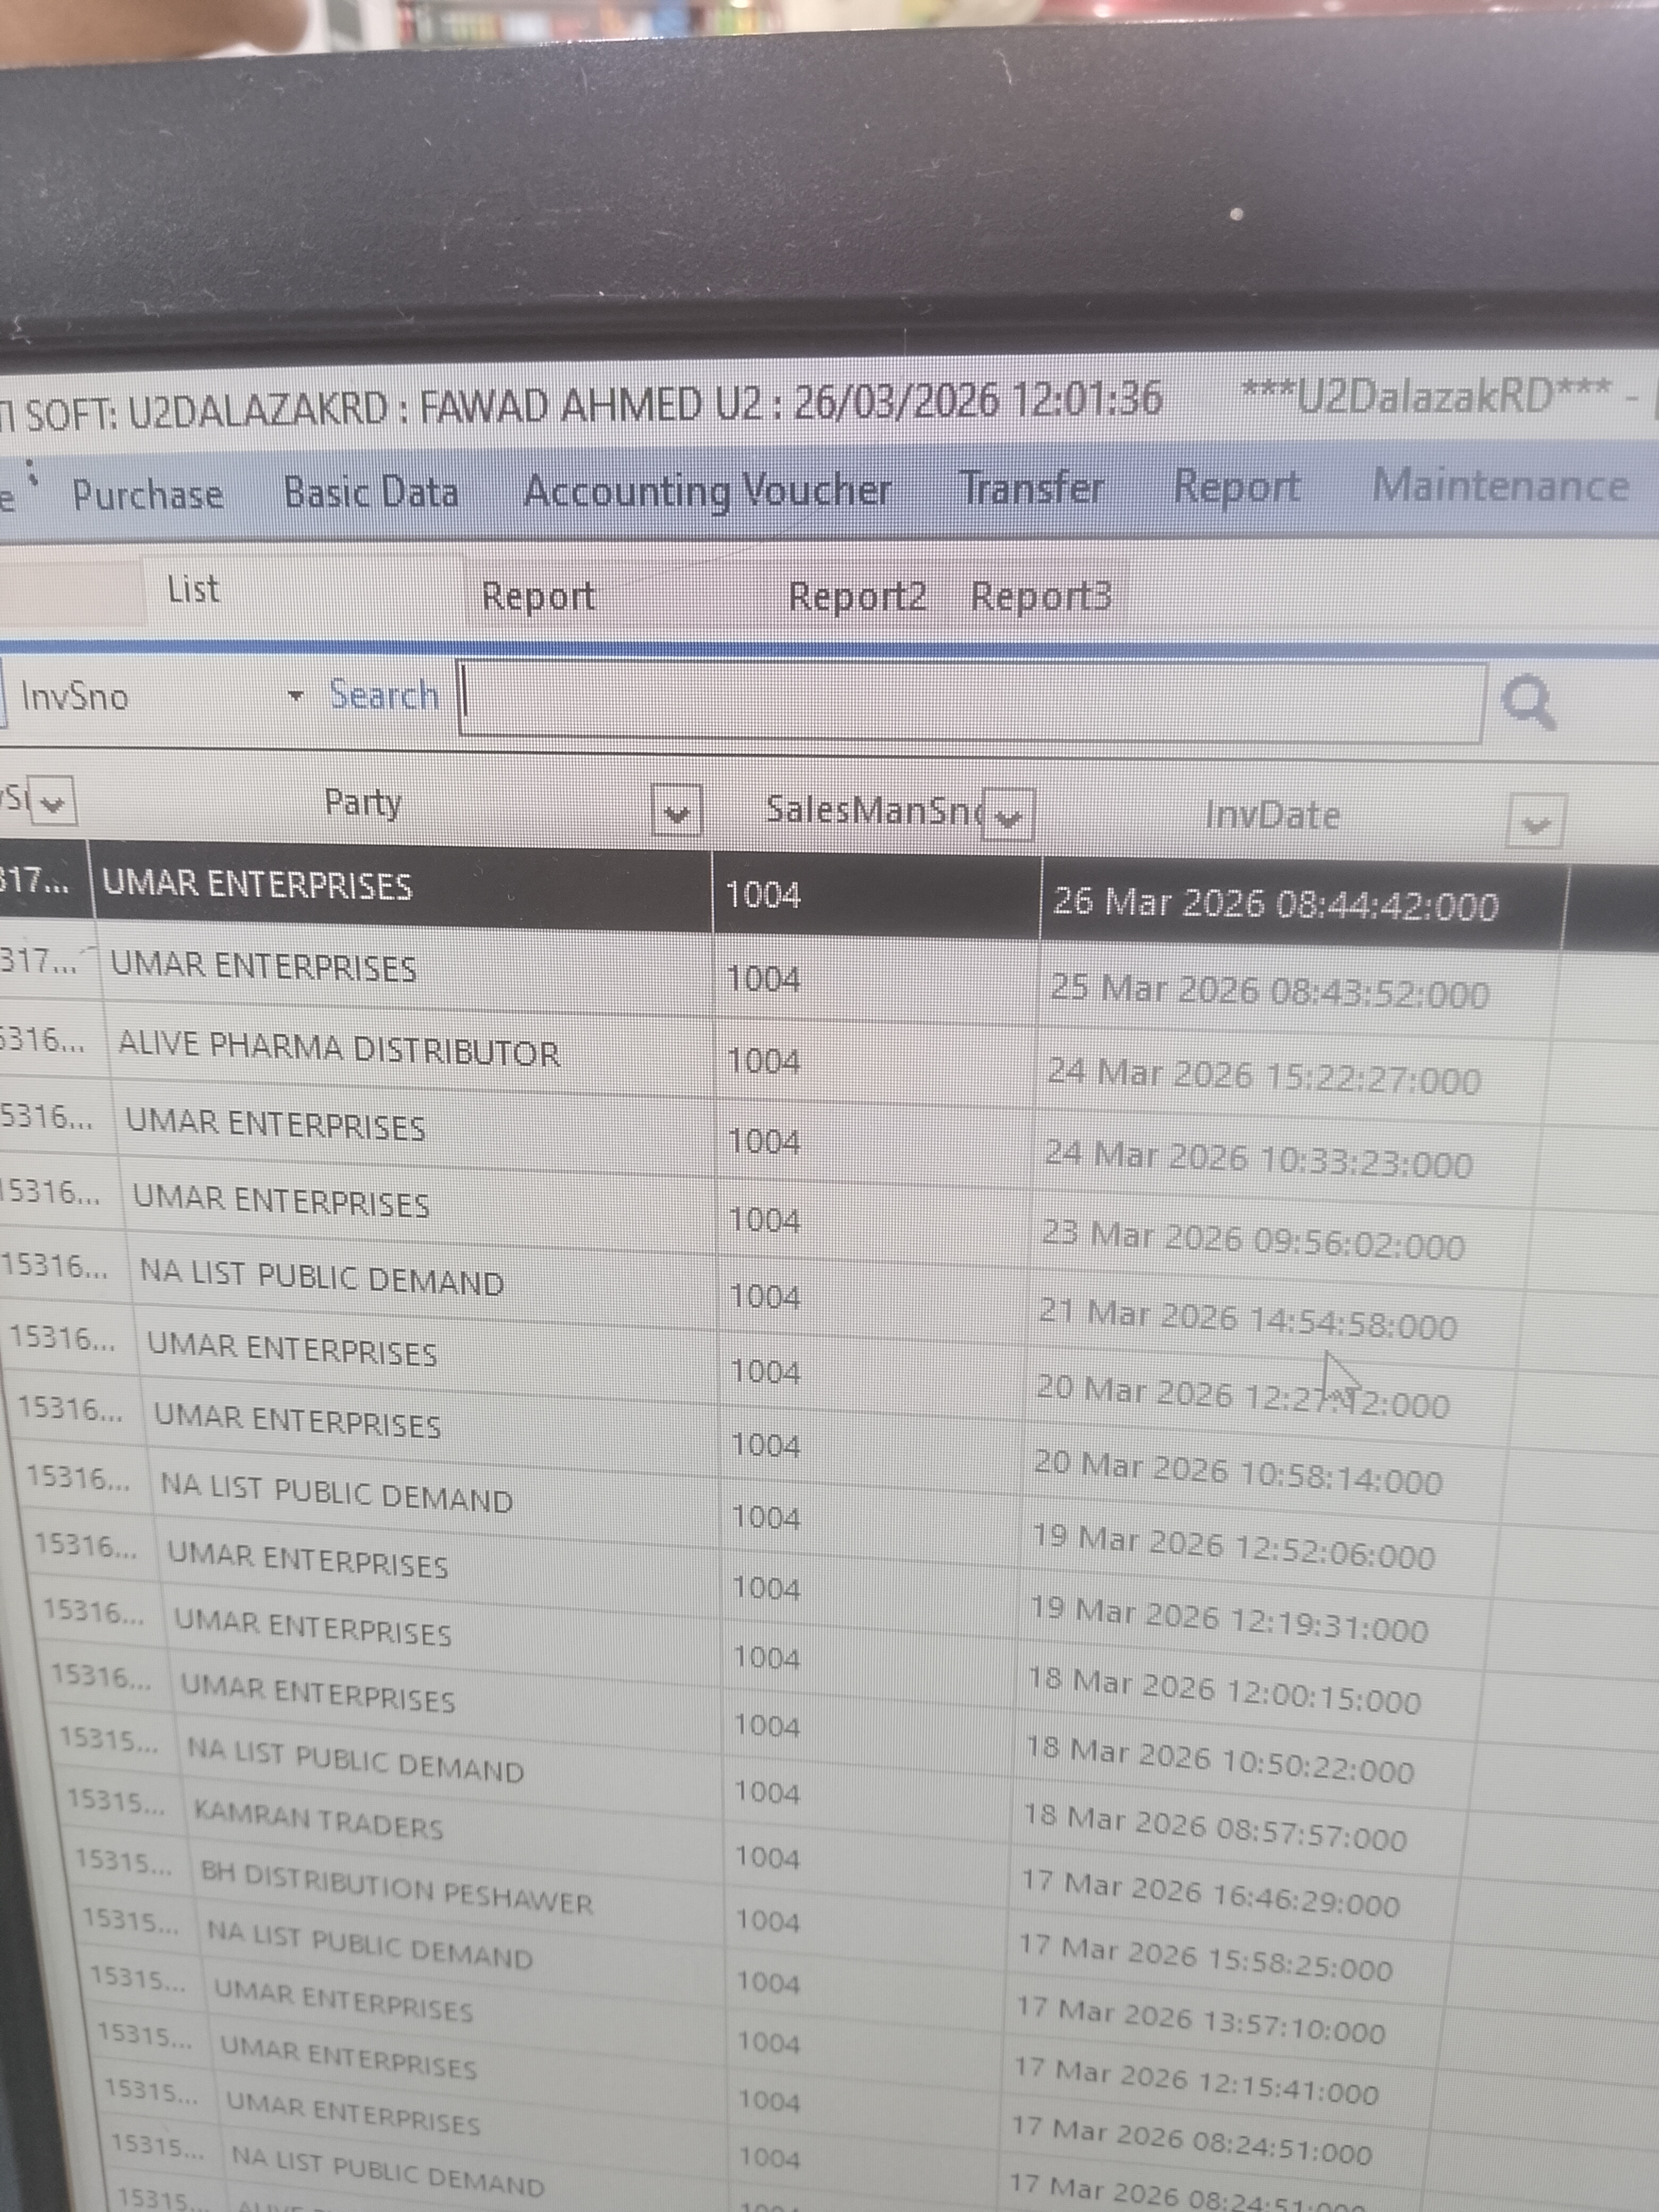Open the InvSno column filter arrow
The height and width of the screenshot is (2212, 1659).
tap(54, 802)
